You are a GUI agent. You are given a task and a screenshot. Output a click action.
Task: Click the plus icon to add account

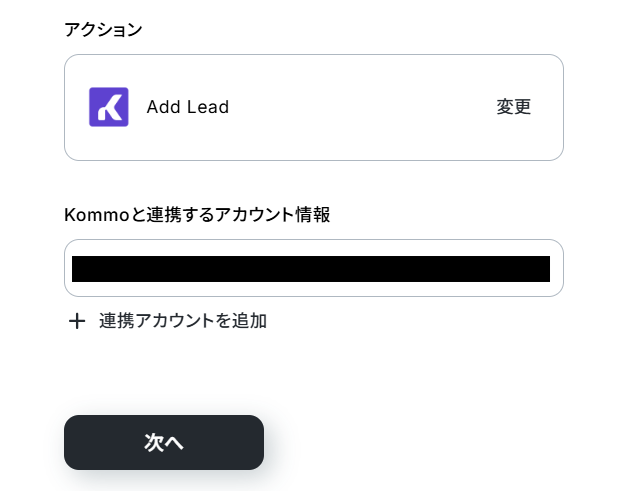point(77,321)
